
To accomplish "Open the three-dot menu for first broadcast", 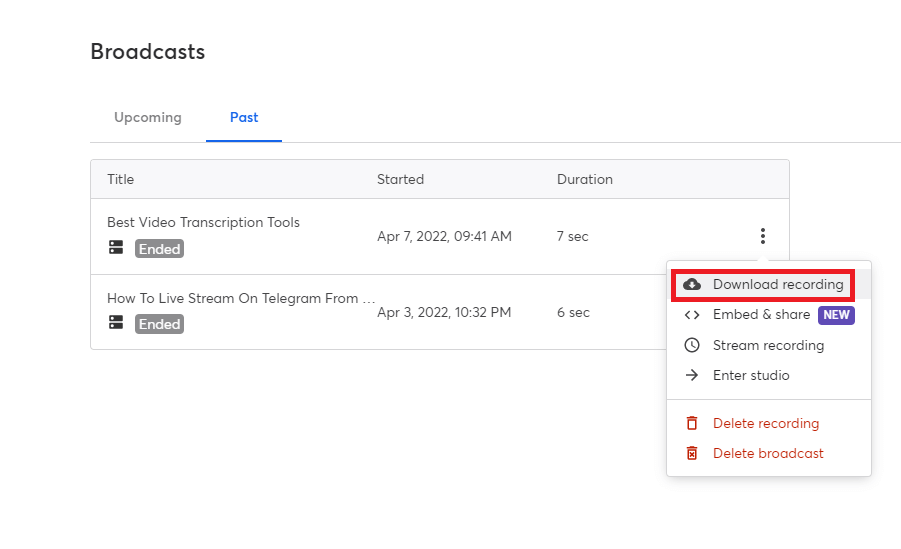I will tap(763, 237).
